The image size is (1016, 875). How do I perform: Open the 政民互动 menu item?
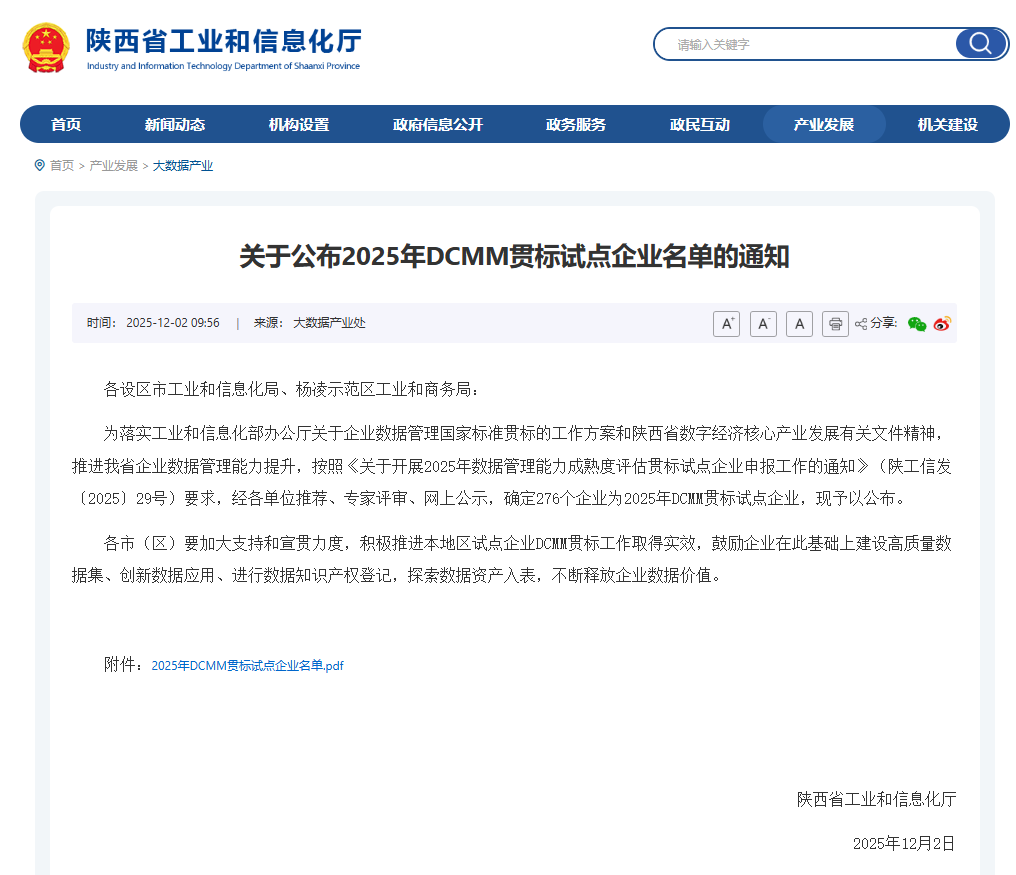[700, 125]
